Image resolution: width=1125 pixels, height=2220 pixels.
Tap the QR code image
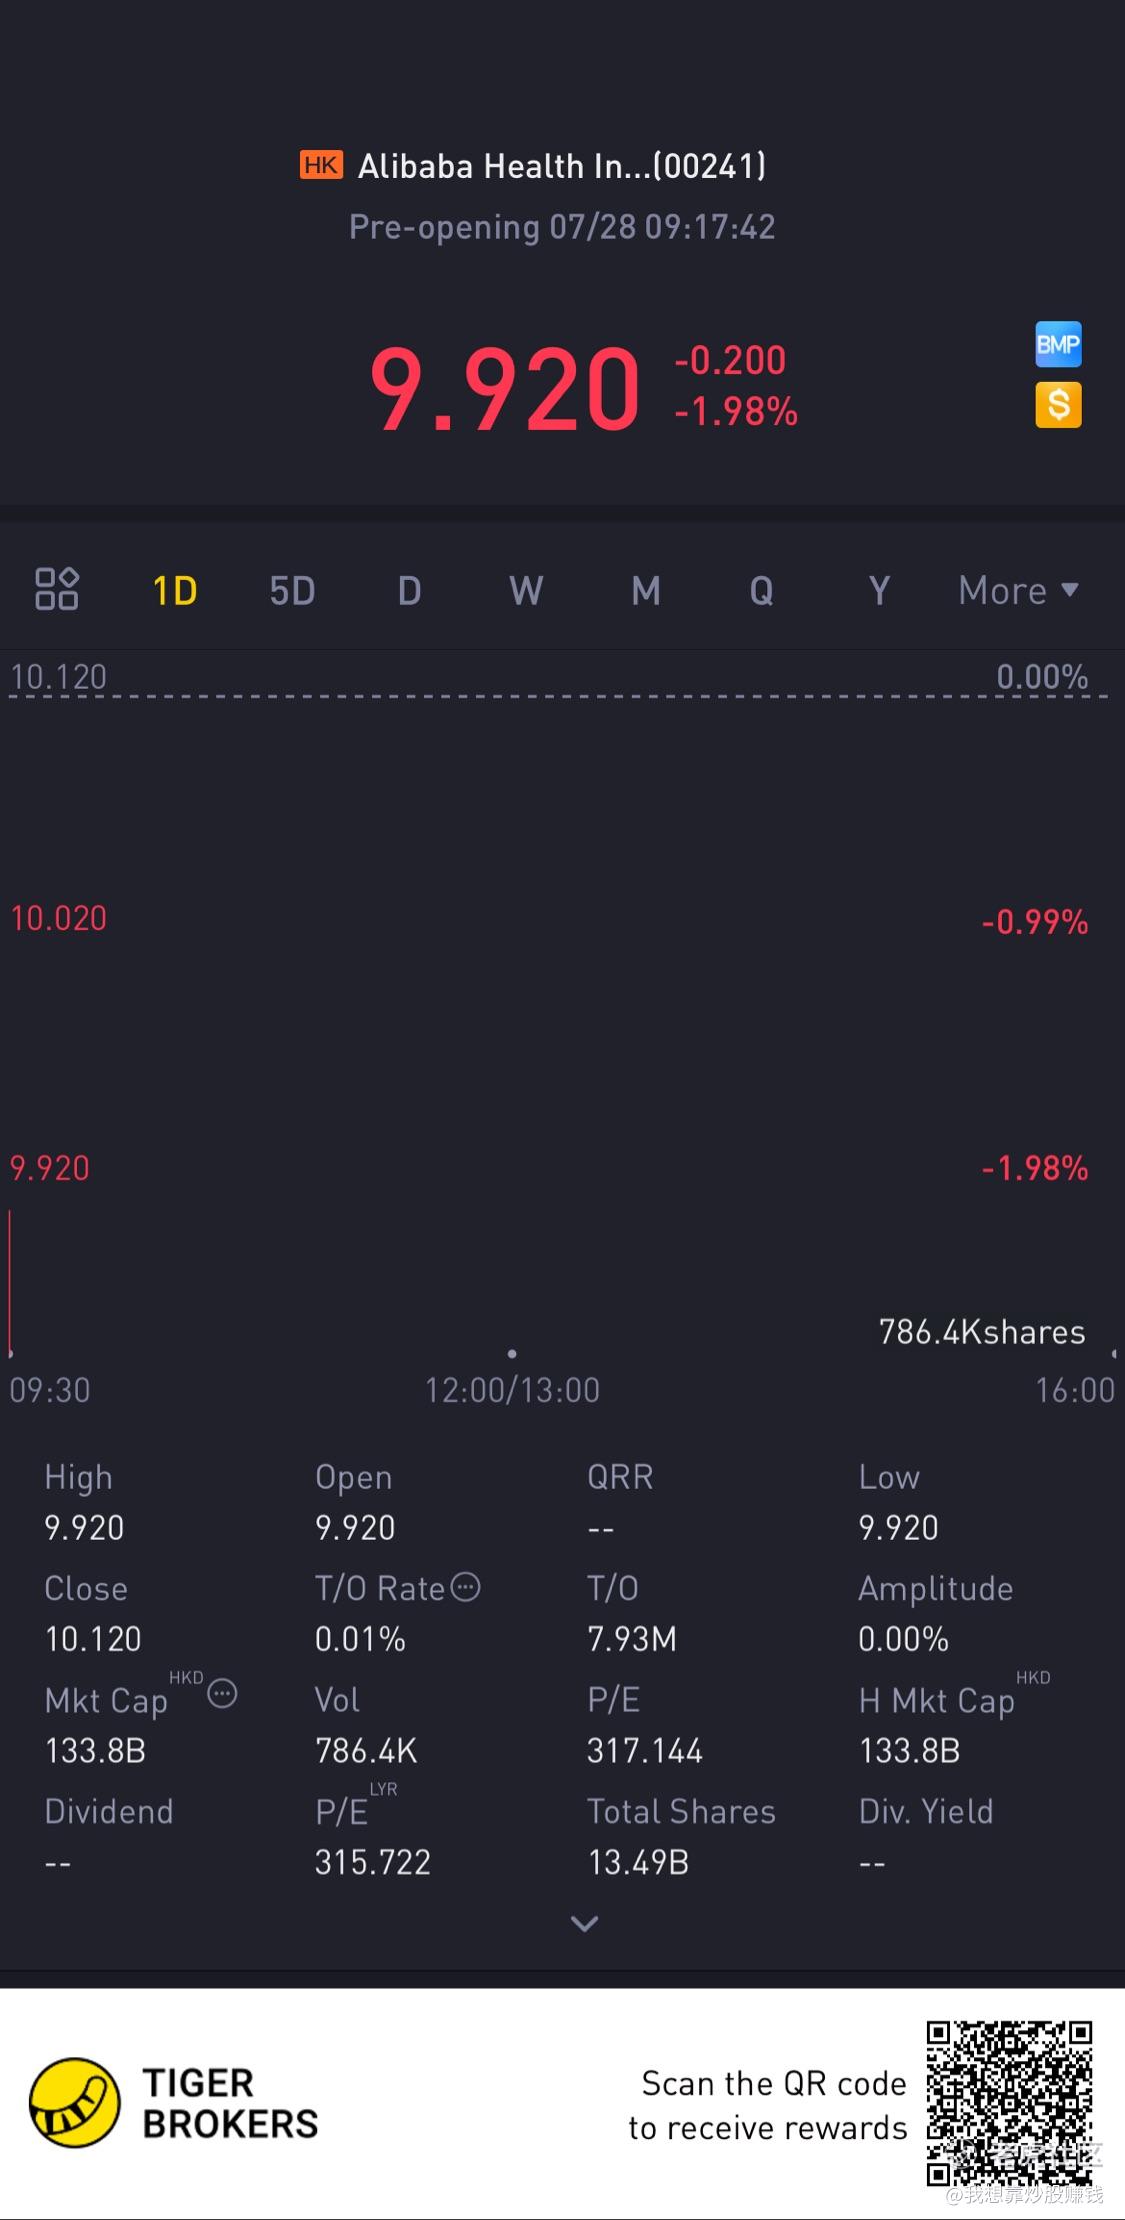pos(1009,2103)
